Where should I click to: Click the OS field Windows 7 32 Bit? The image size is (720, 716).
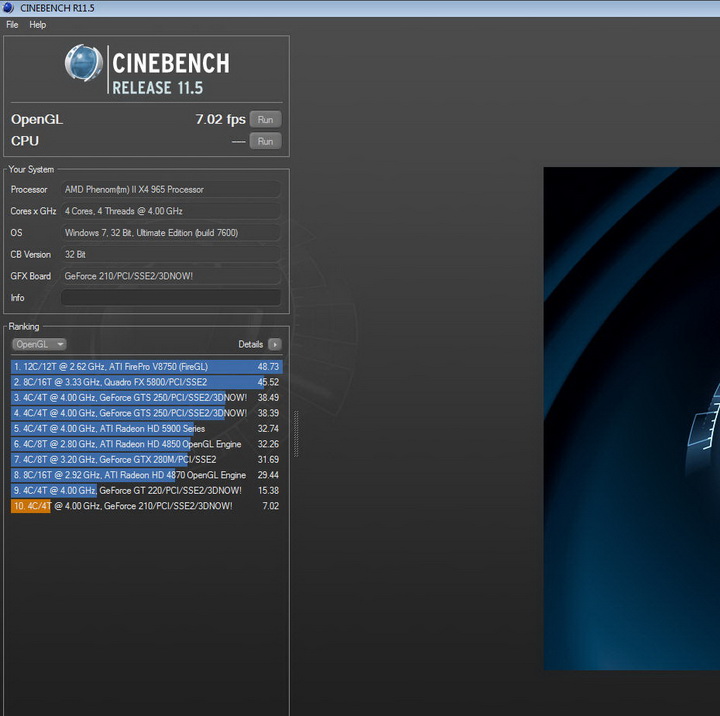click(170, 232)
